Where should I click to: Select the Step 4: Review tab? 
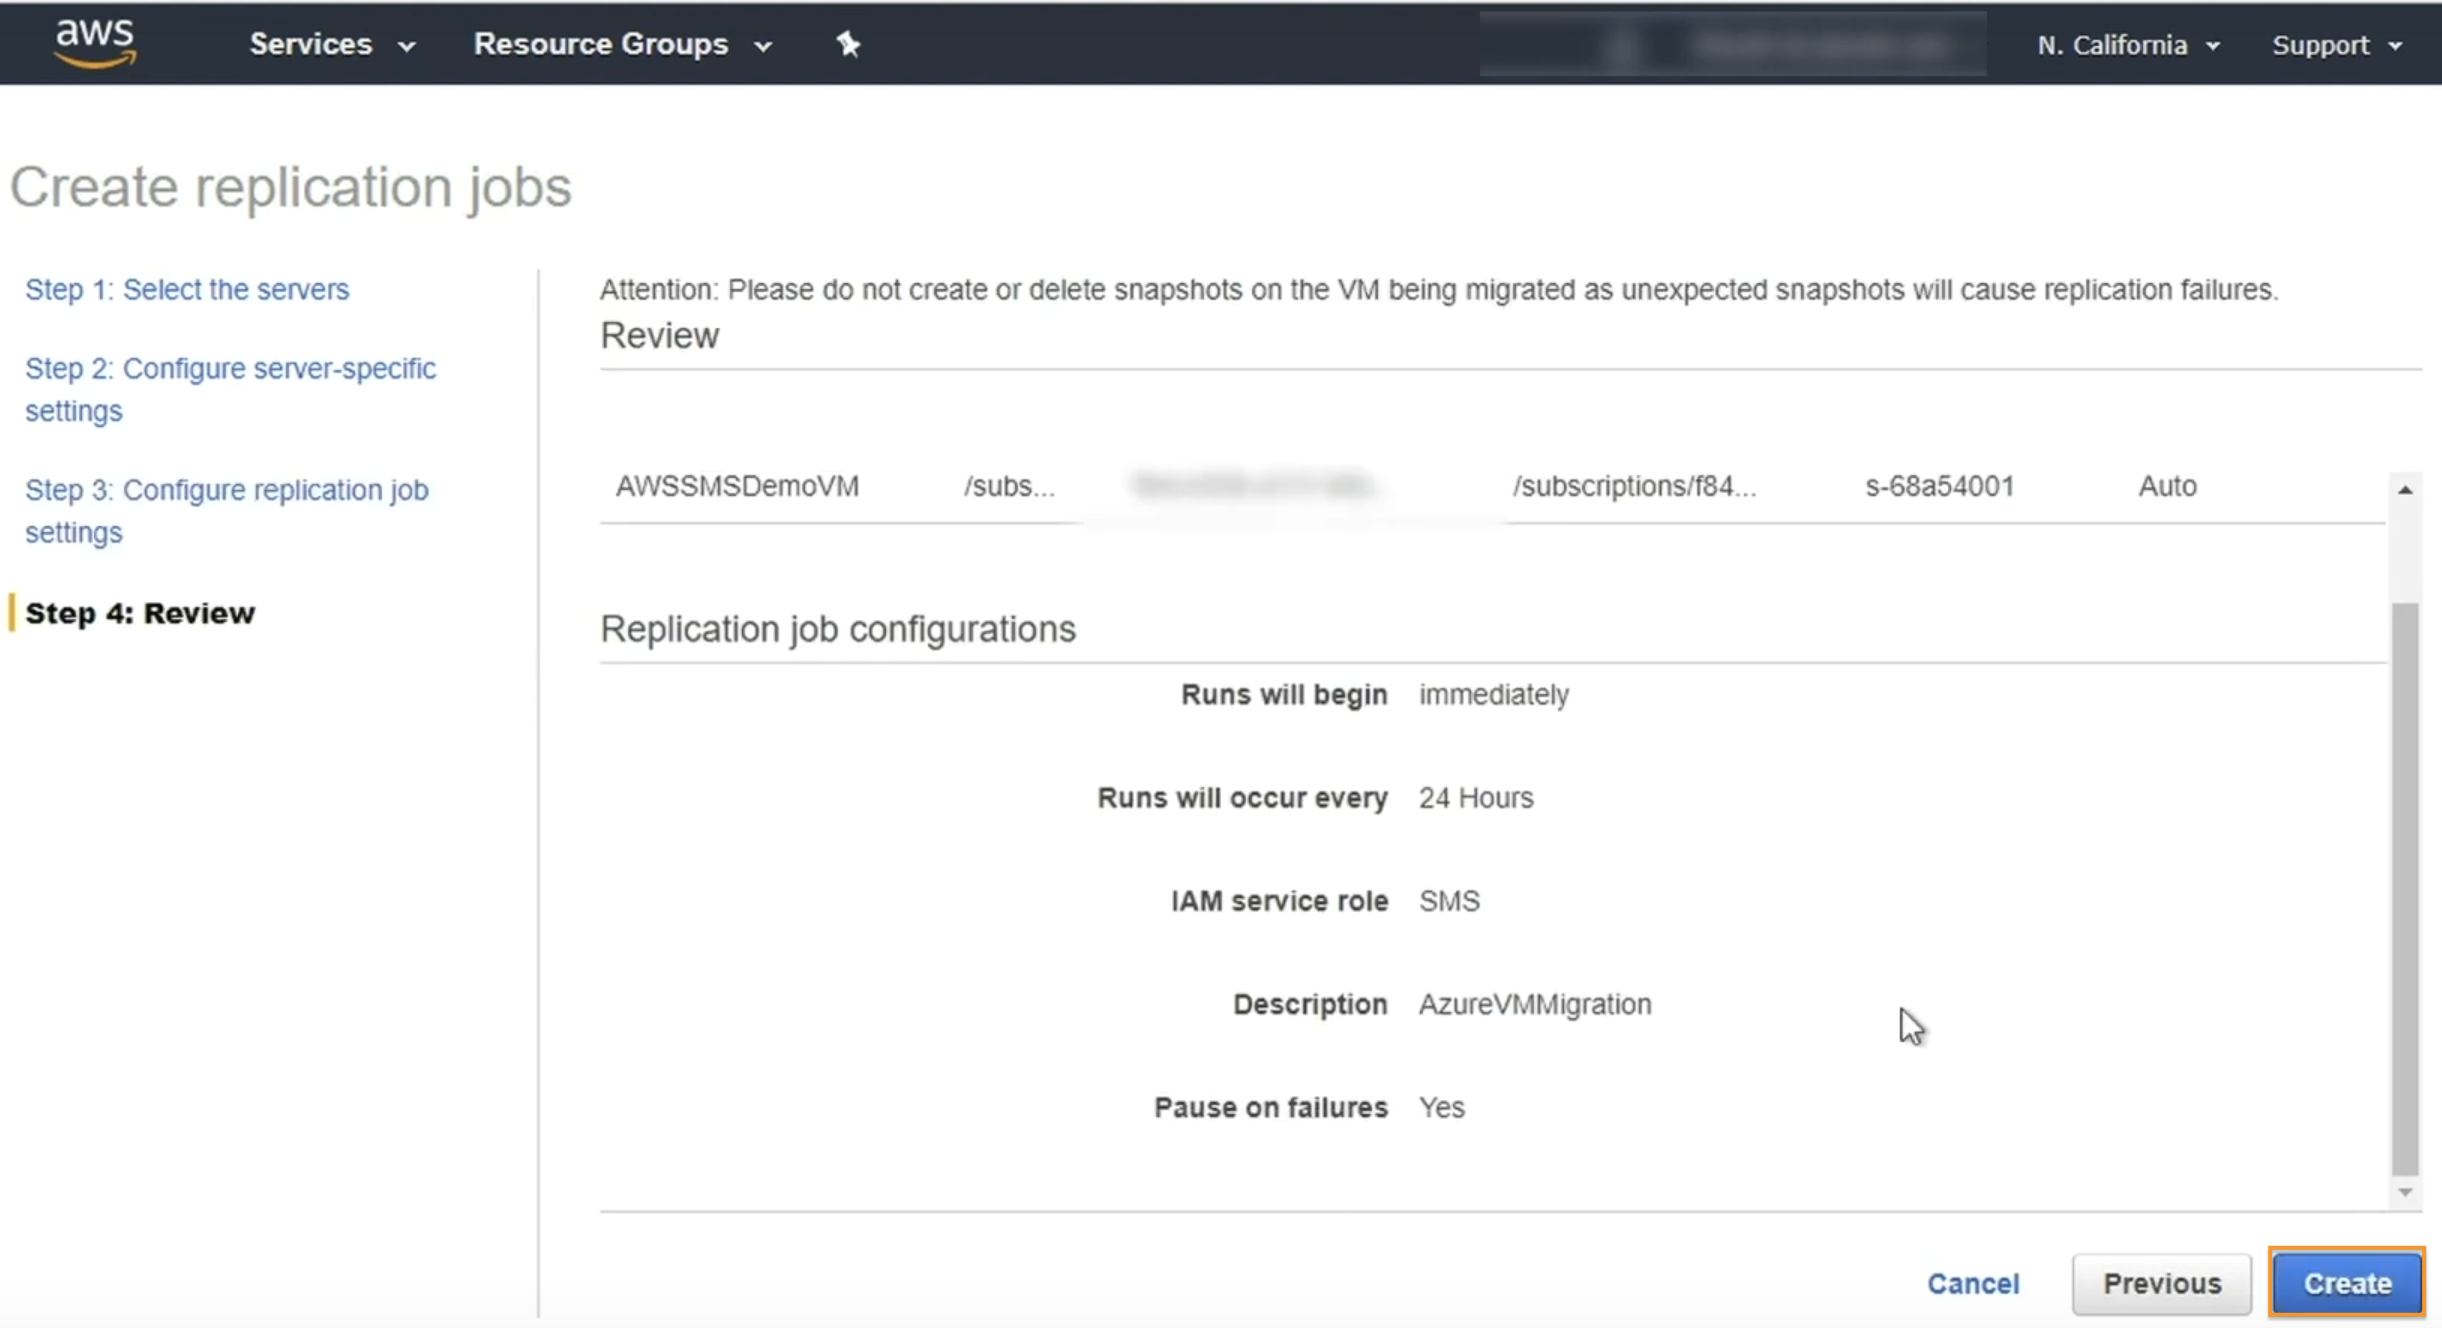pos(140,613)
